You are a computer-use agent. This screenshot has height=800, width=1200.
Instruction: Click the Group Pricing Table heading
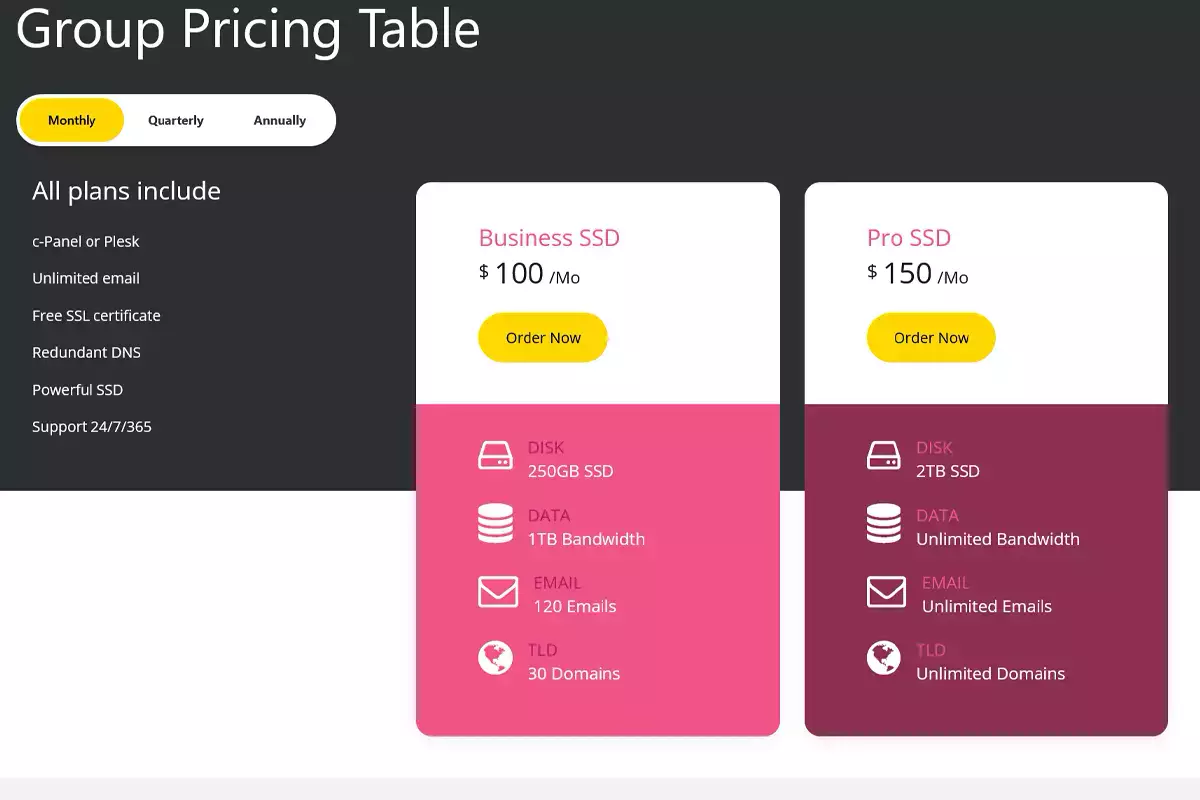[x=248, y=28]
